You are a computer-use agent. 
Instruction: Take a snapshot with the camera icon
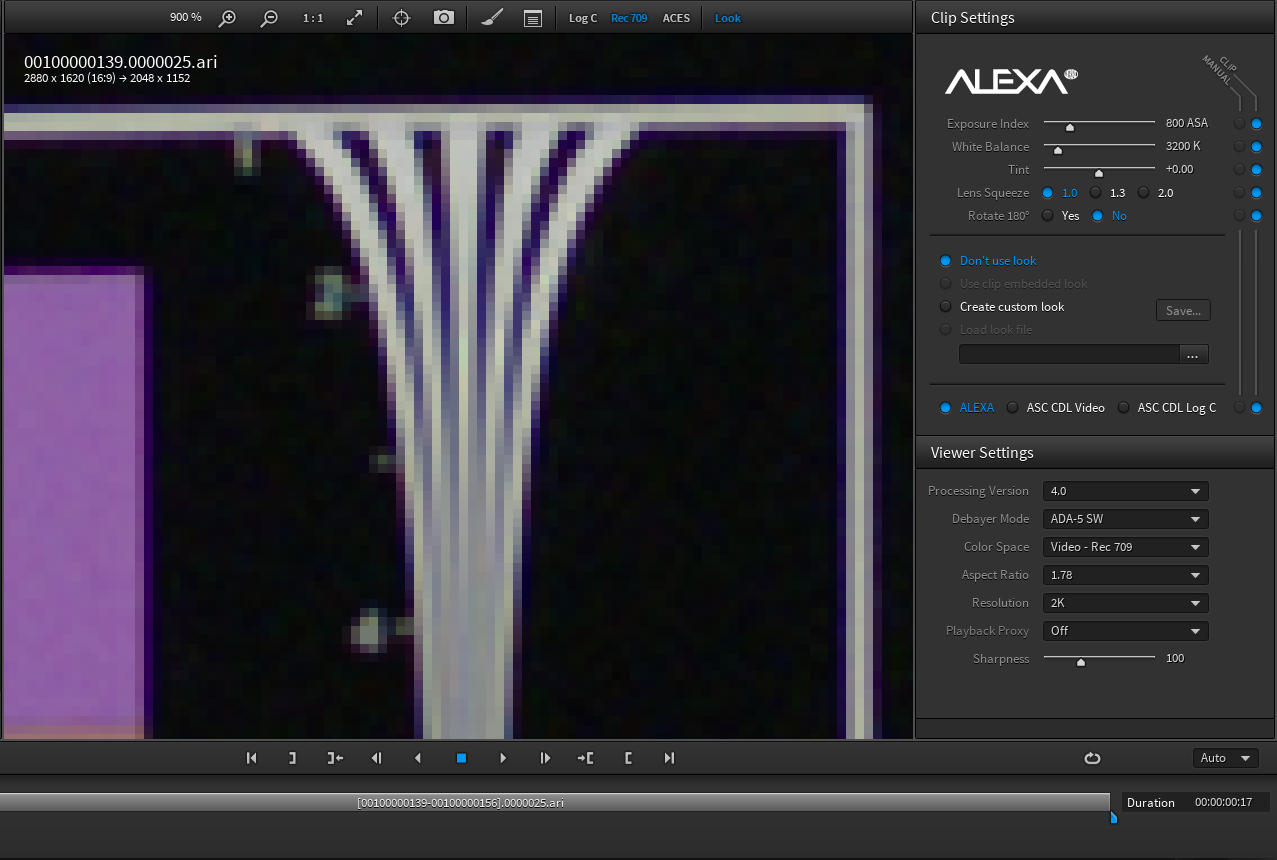tap(443, 18)
